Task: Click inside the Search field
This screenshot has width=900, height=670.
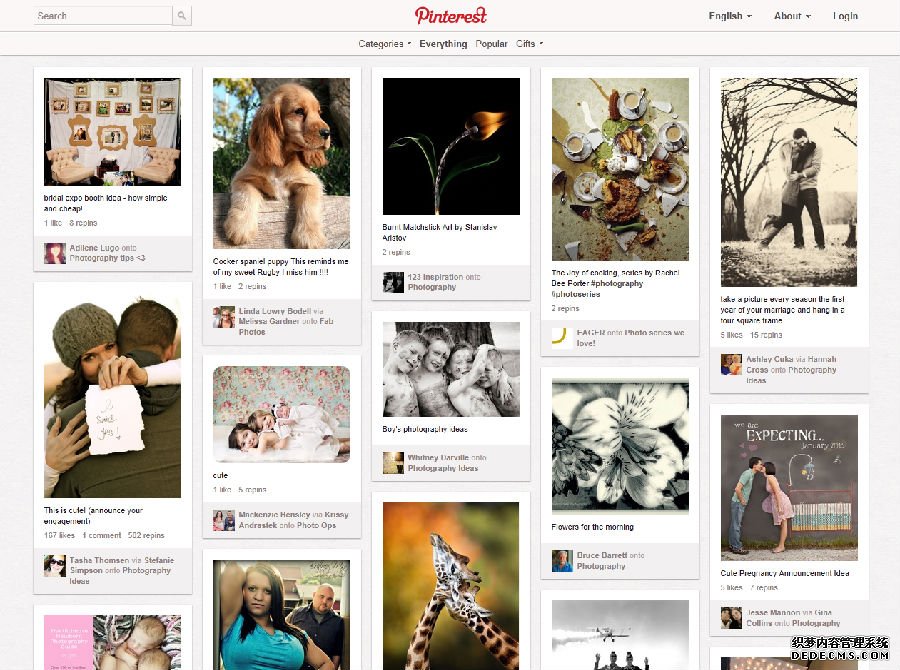Action: click(103, 16)
